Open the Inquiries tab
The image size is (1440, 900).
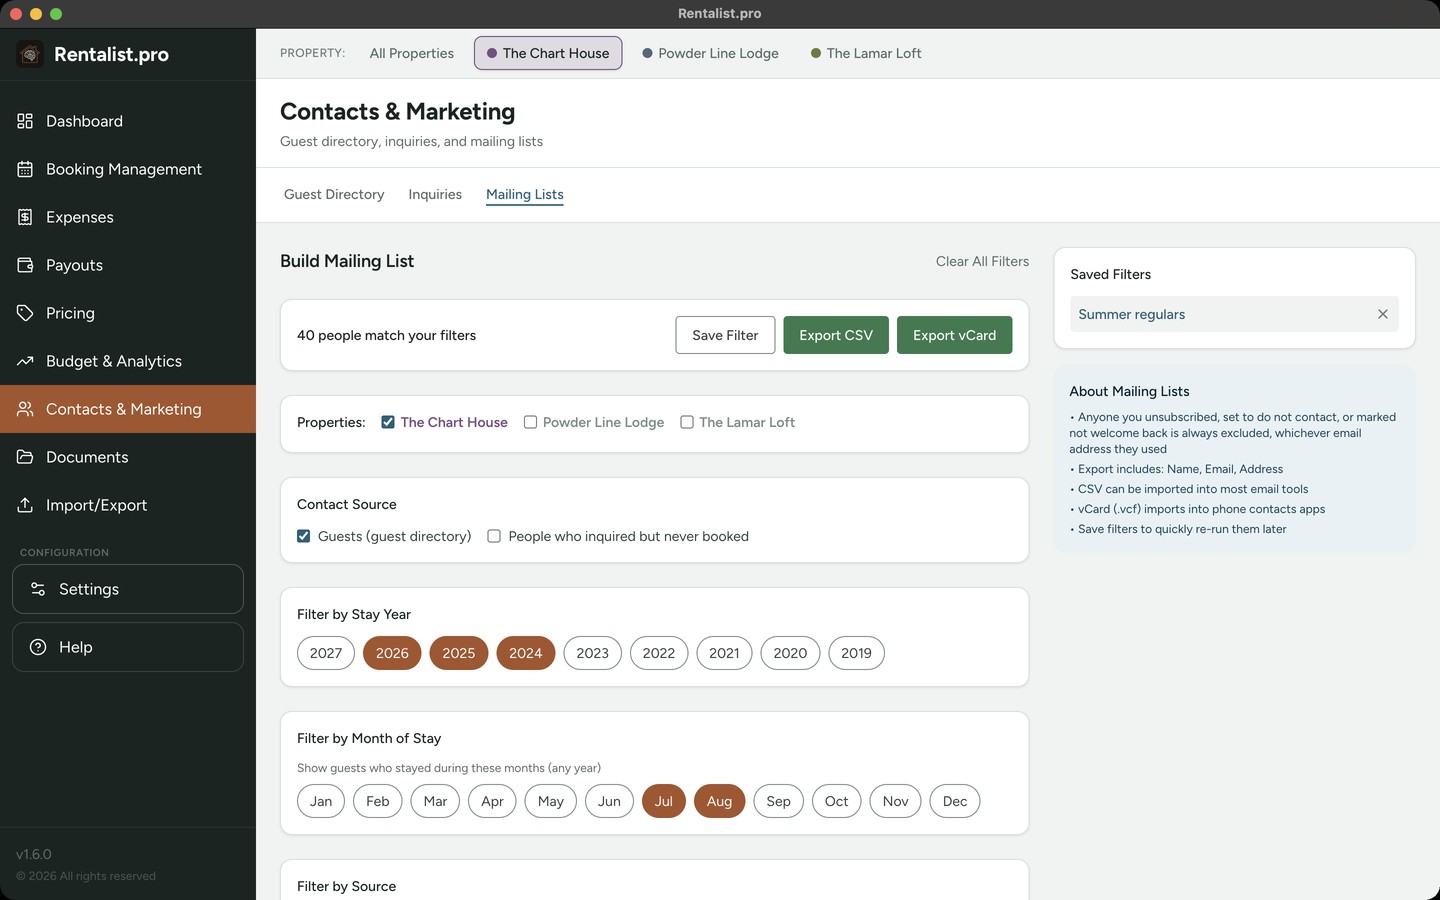click(435, 194)
